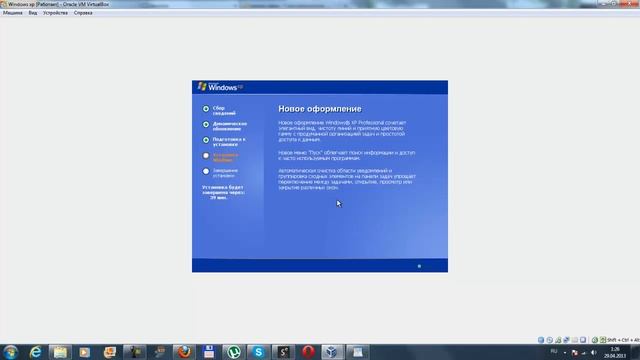Viewport: 640px width, 360px height.
Task: Click the shared folders indicator icon
Action: [575, 340]
